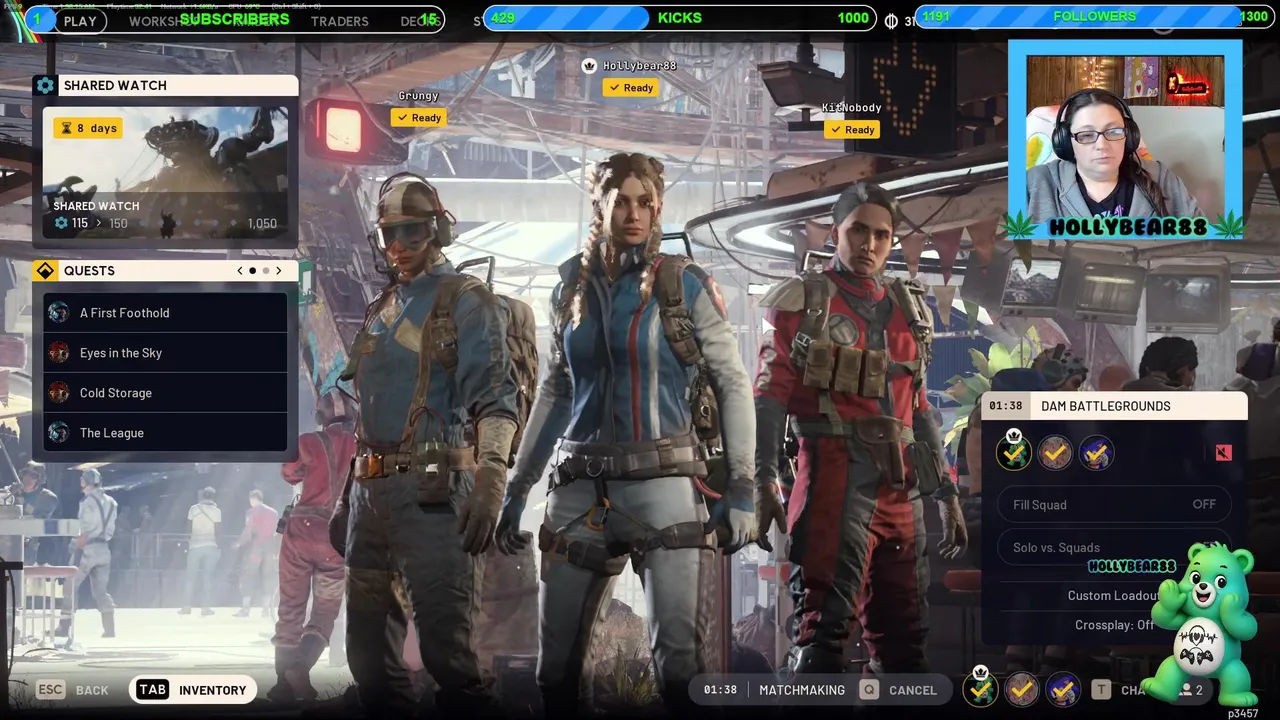Cancel matchmaking with the CANCEL button
This screenshot has height=720, width=1280.
(x=898, y=690)
